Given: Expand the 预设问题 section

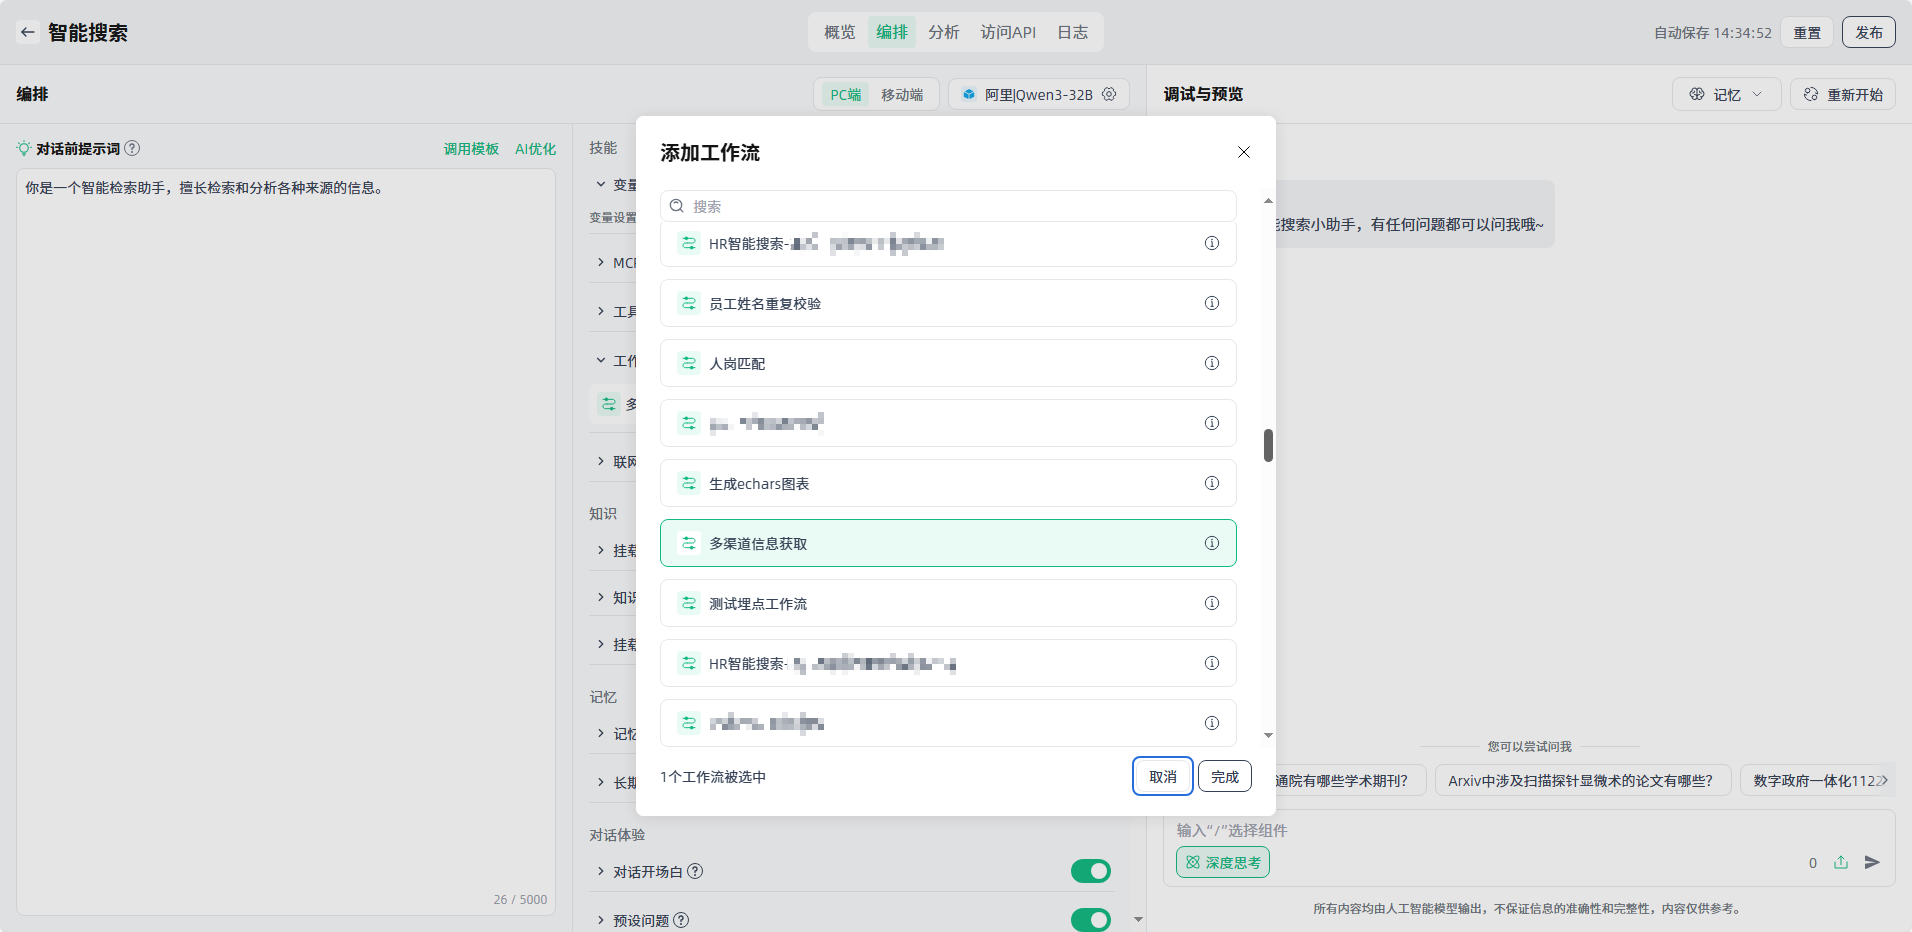Looking at the screenshot, I should point(601,920).
